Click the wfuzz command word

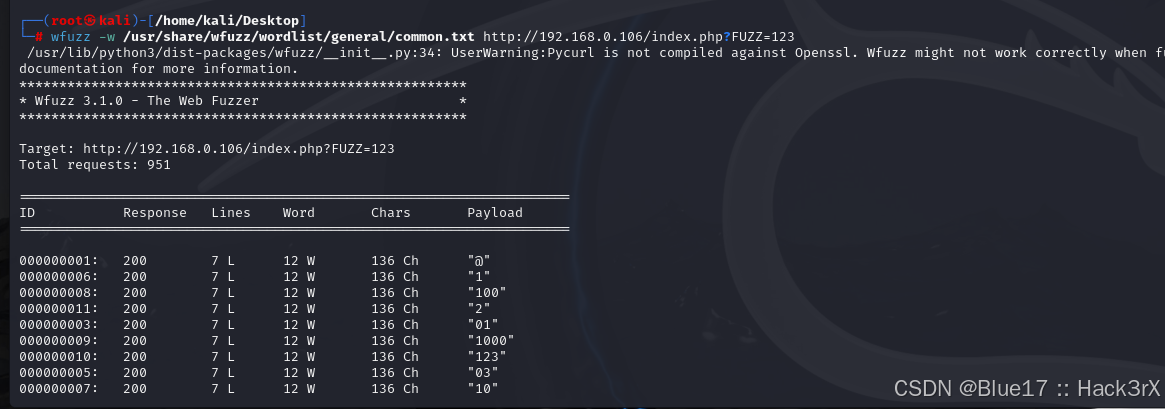pos(71,36)
